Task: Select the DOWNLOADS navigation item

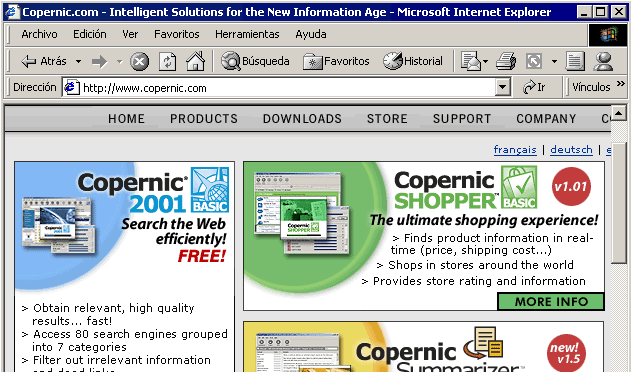Action: (x=302, y=119)
